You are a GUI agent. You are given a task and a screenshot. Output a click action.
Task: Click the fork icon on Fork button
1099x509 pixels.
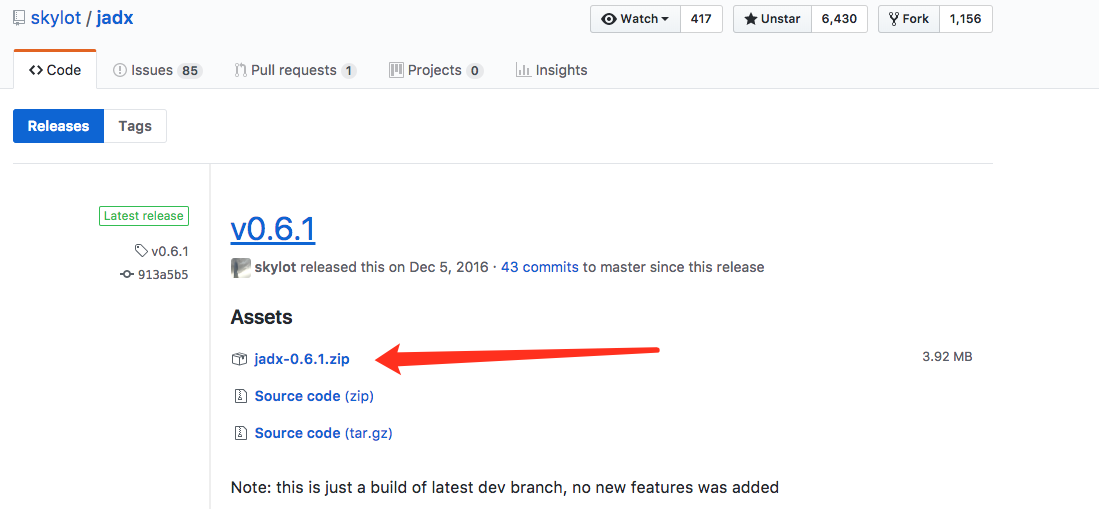pyautogui.click(x=894, y=19)
